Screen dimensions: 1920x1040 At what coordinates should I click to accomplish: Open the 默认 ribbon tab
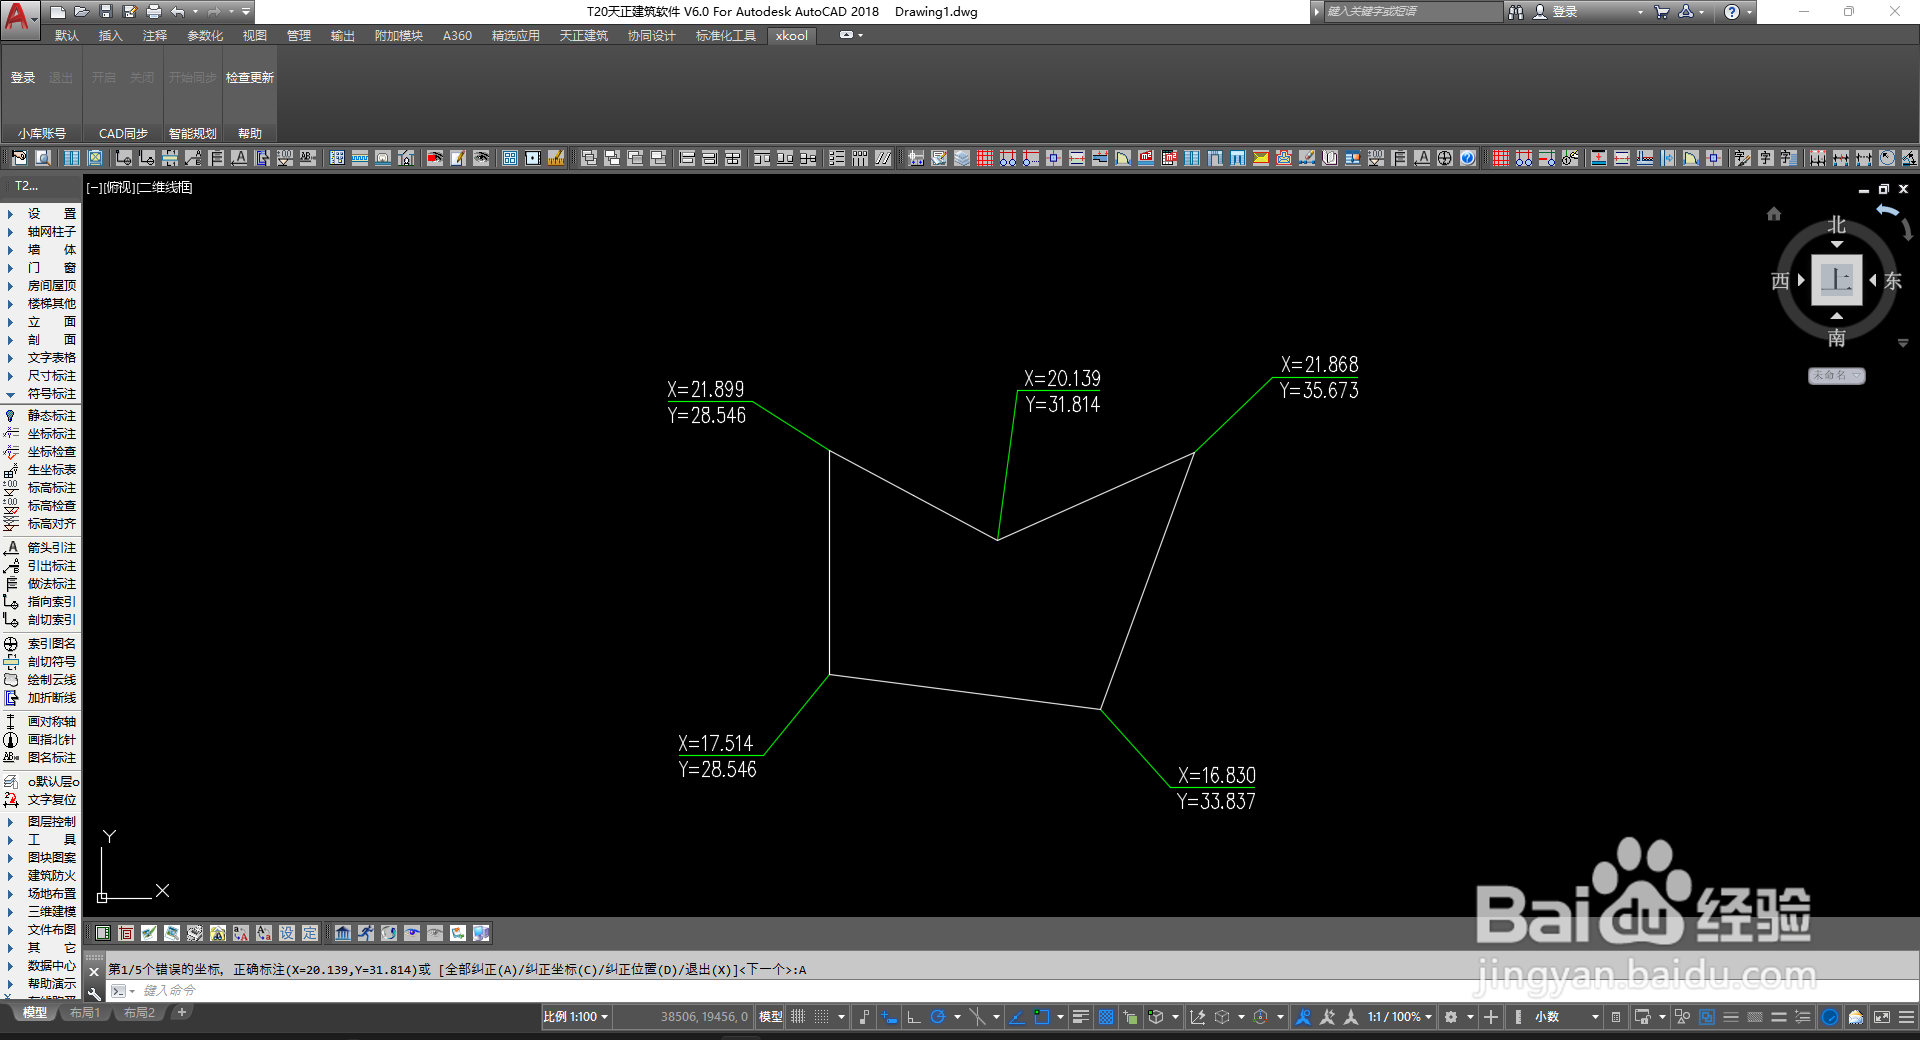pos(67,36)
